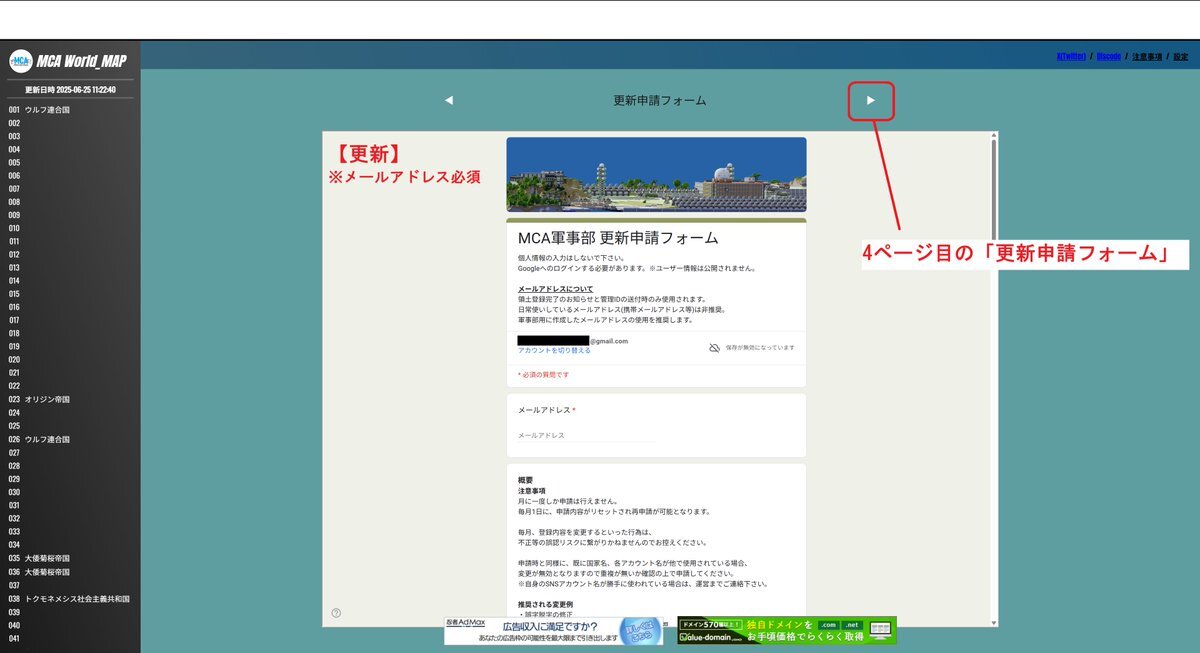Select row 011 in the sidebar list

[x=70, y=241]
